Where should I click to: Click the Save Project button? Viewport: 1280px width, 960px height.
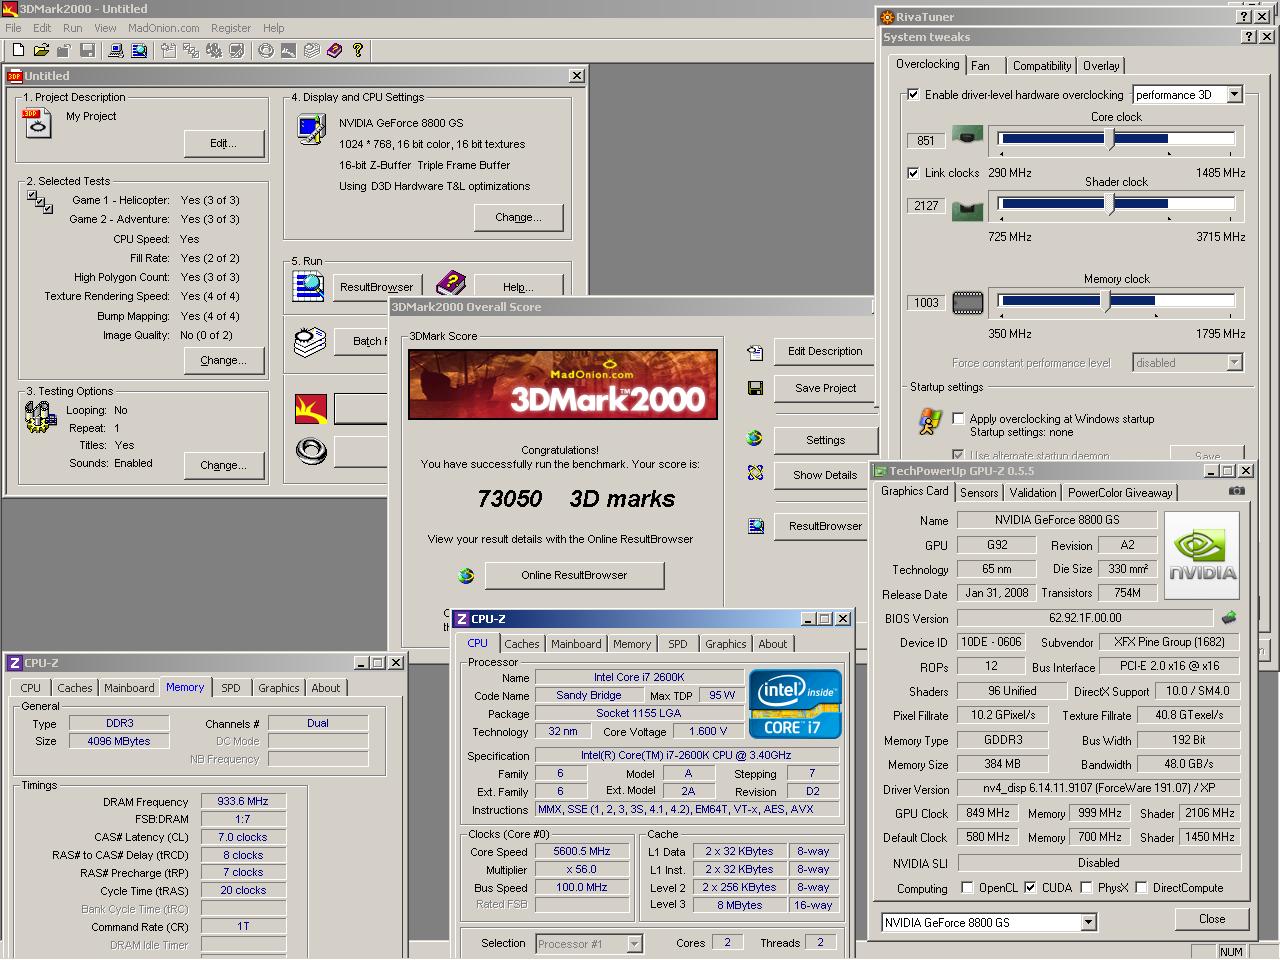click(825, 388)
